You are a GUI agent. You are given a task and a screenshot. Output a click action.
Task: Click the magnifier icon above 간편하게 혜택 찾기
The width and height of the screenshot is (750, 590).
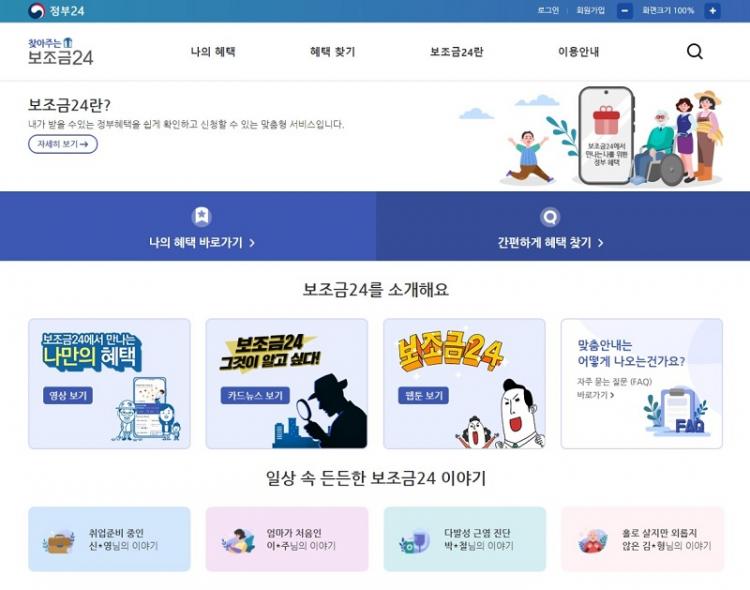click(550, 217)
